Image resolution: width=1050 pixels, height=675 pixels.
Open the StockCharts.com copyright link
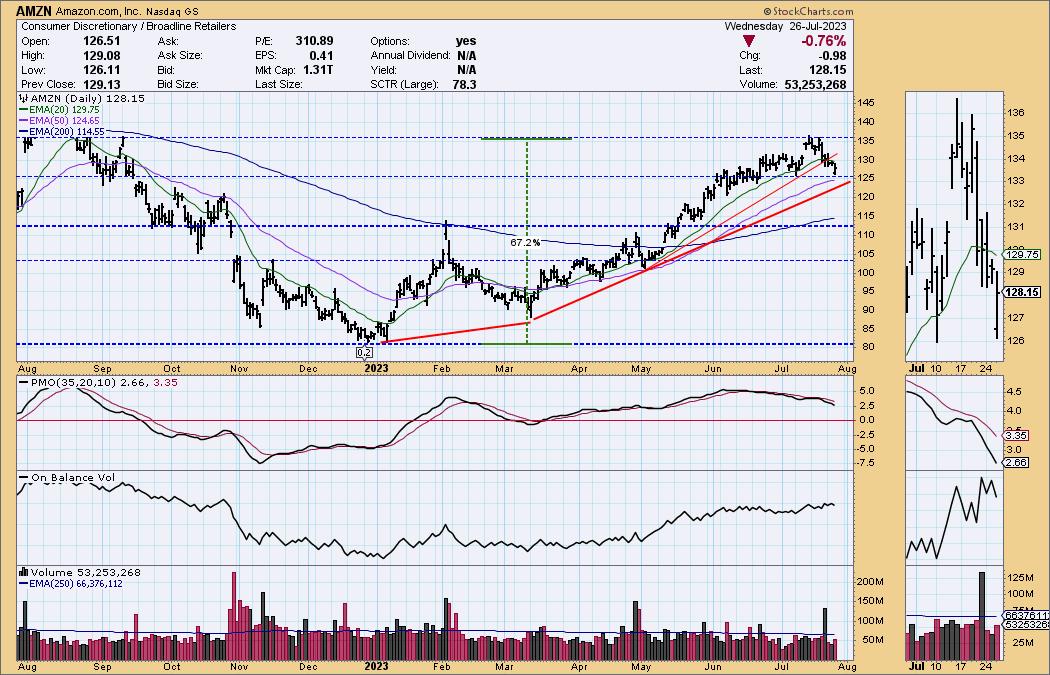pos(808,11)
